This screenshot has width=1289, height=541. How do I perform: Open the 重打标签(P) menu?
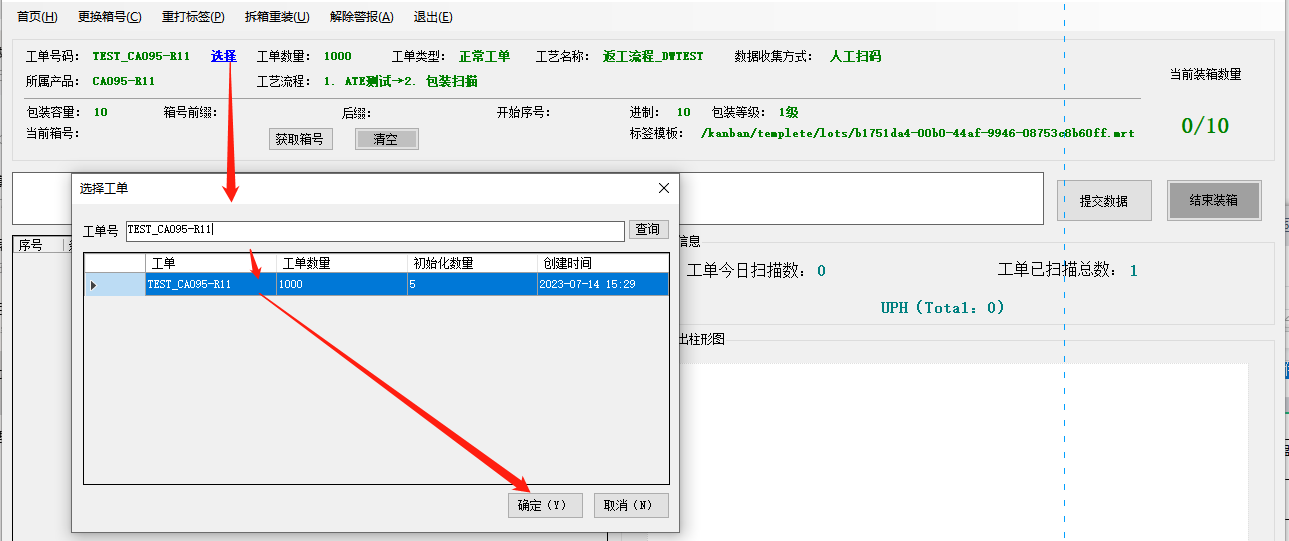tap(193, 17)
